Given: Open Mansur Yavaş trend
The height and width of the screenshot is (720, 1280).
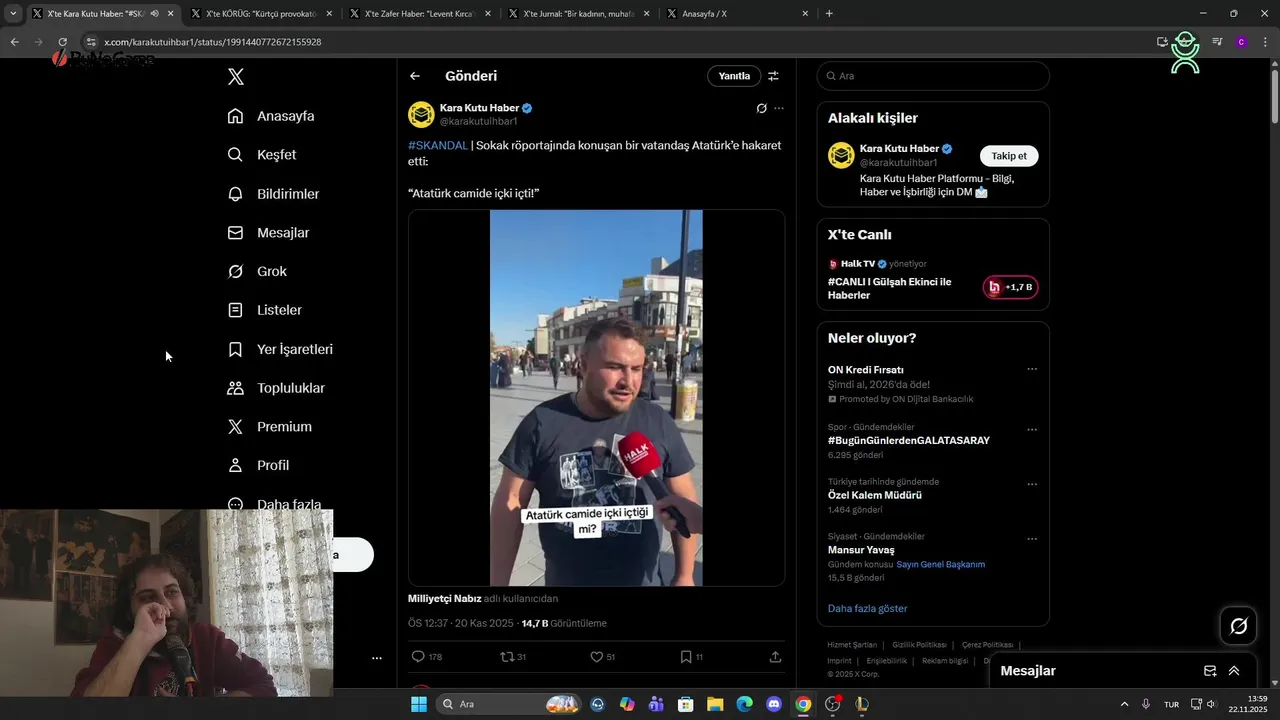Looking at the screenshot, I should tap(861, 550).
